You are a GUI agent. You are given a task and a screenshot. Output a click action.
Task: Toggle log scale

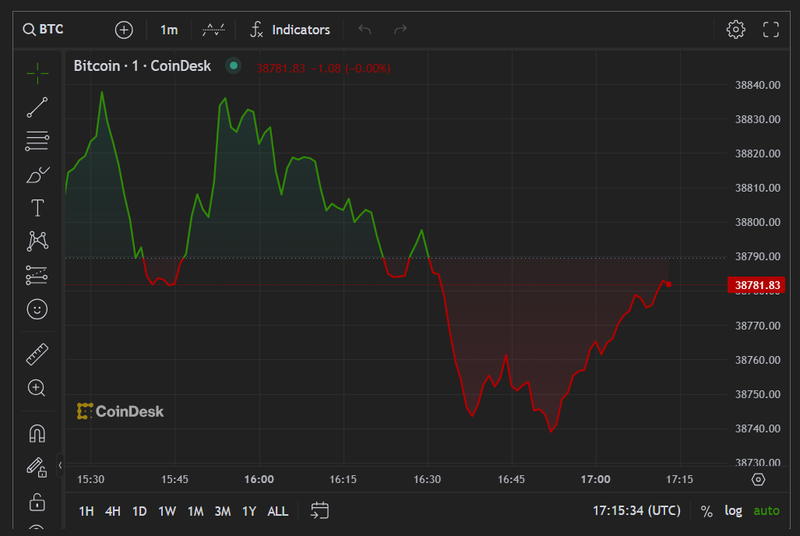click(733, 511)
